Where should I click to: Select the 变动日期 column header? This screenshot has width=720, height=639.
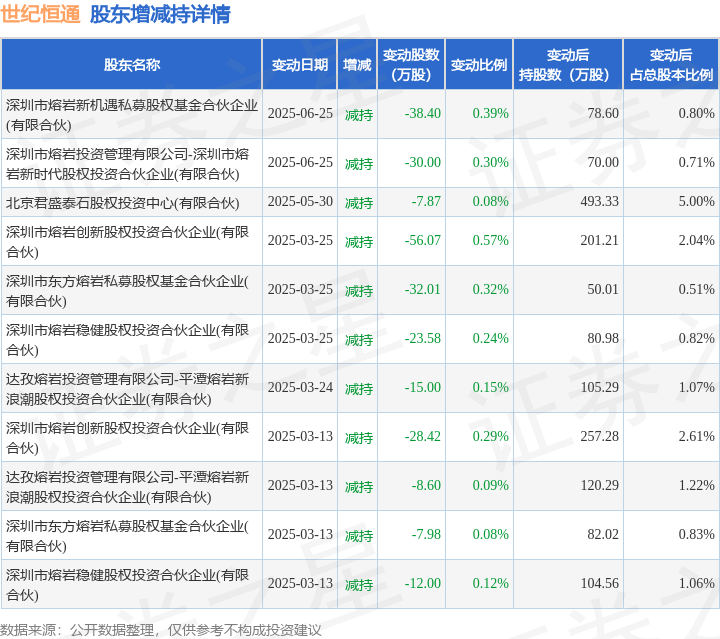pos(300,65)
